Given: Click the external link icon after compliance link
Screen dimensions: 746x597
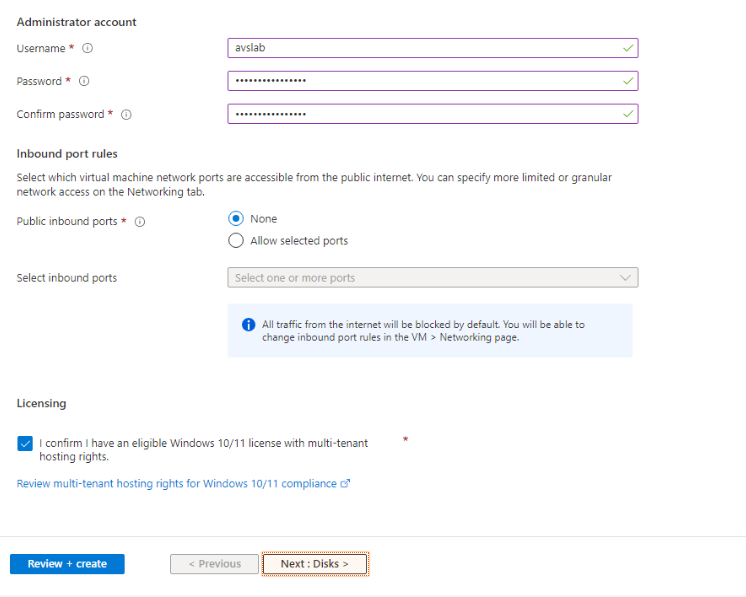Looking at the screenshot, I should point(346,484).
